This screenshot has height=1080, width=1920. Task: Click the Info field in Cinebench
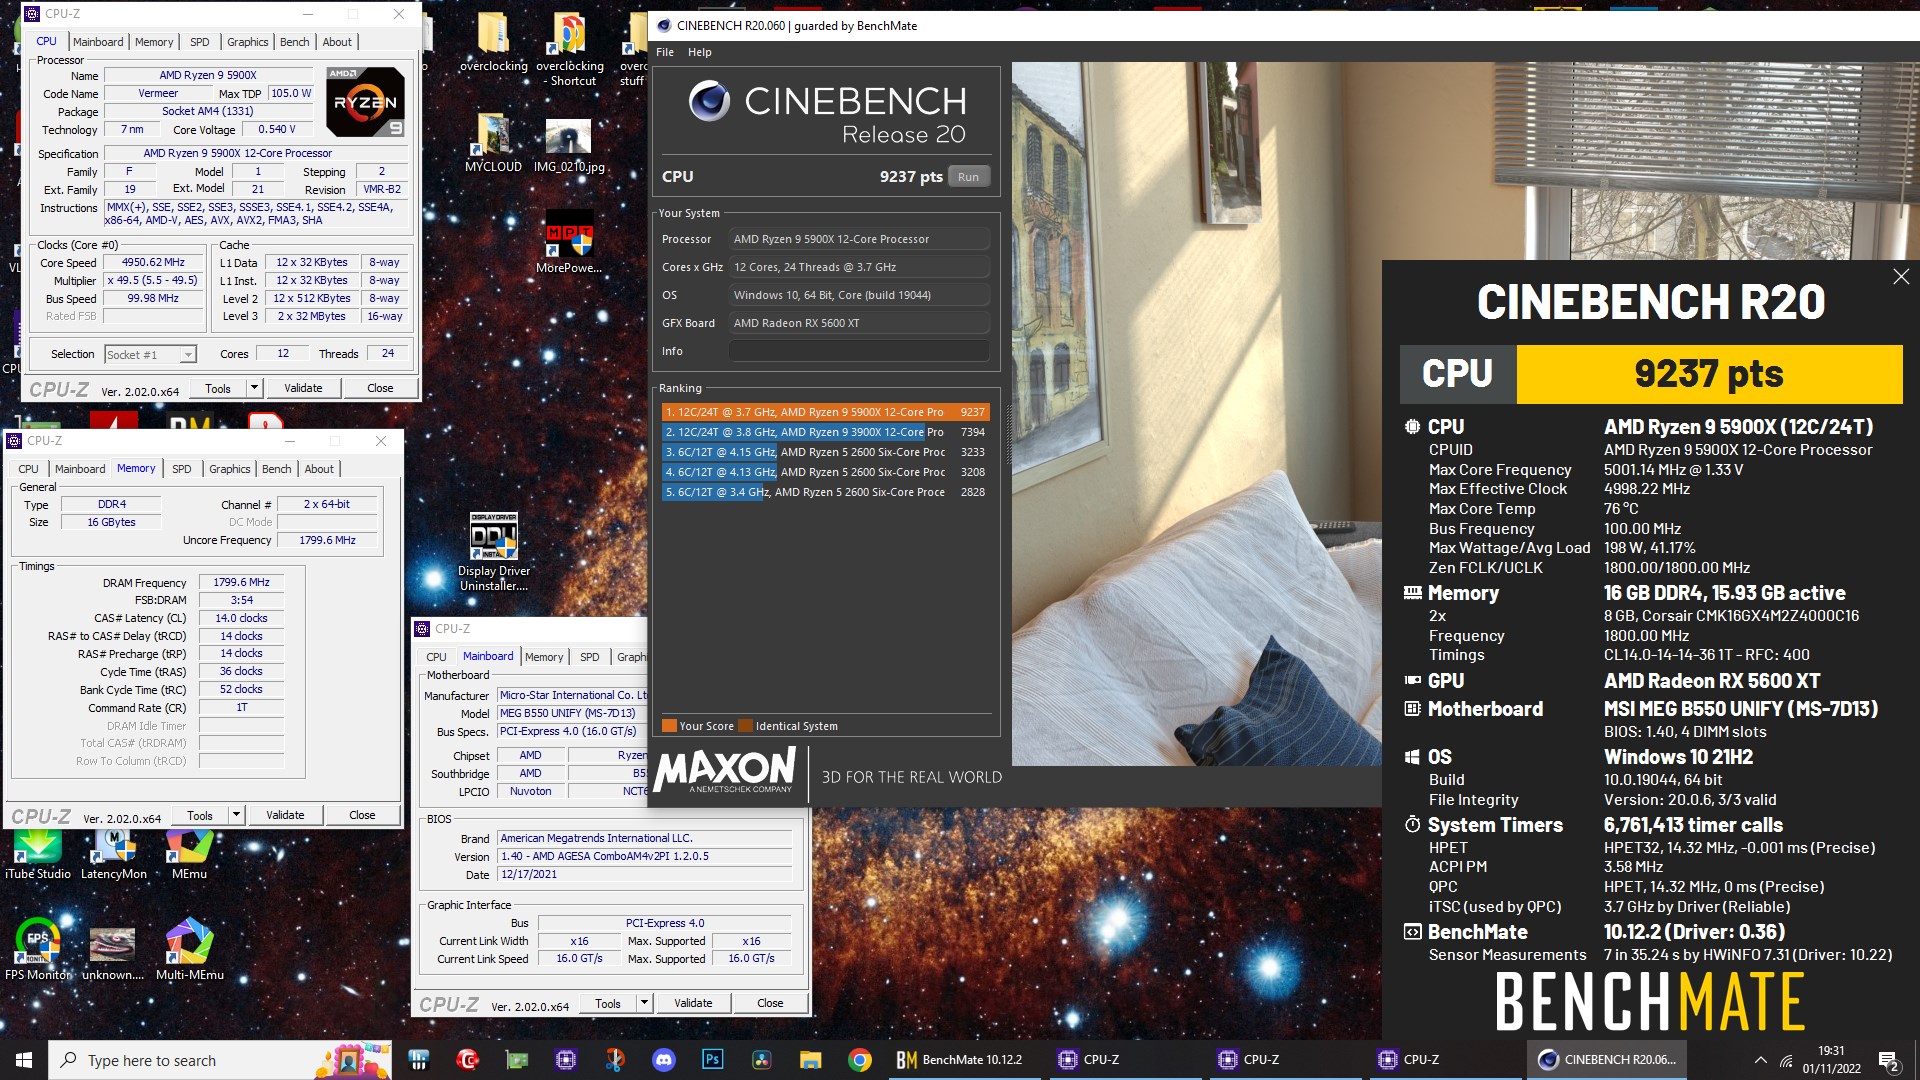(x=859, y=351)
